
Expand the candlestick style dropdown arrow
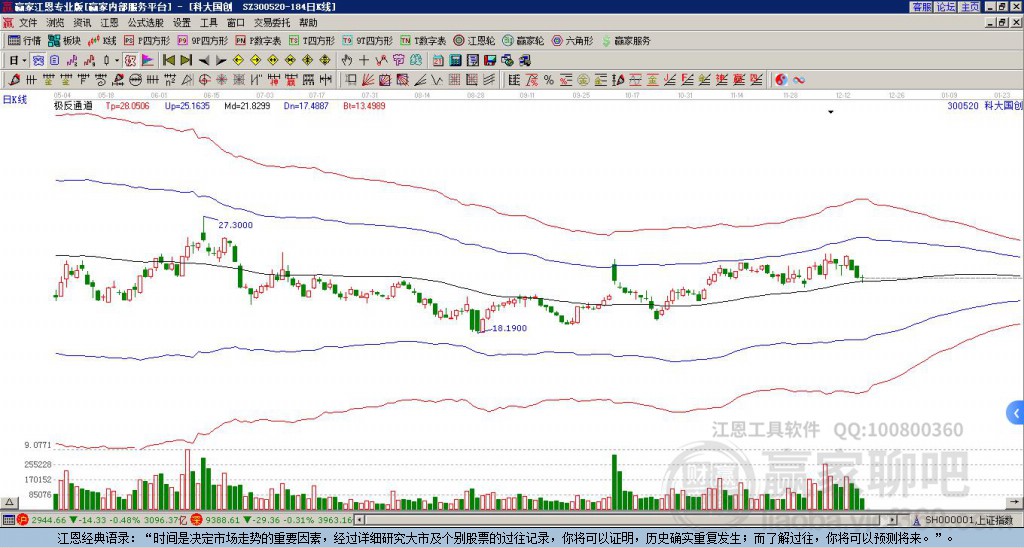(x=117, y=61)
